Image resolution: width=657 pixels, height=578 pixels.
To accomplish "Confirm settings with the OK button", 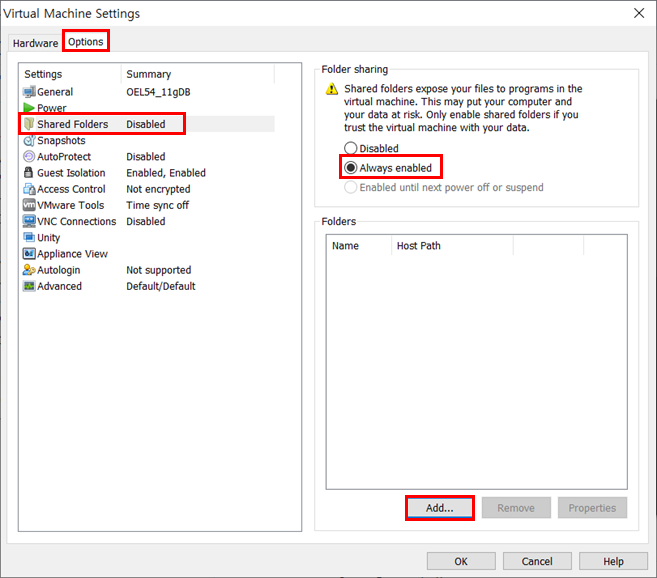I will (461, 561).
